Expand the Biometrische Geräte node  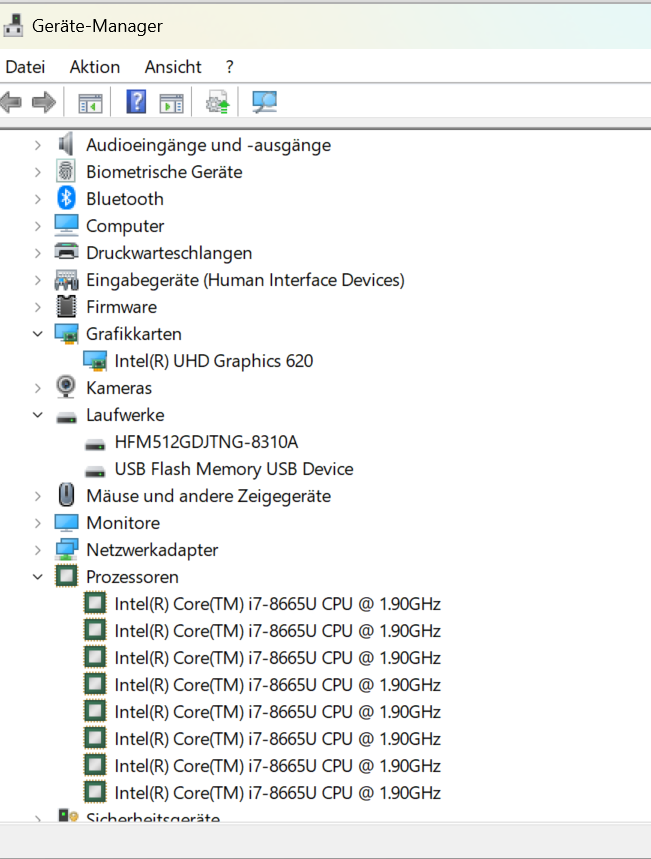point(37,172)
